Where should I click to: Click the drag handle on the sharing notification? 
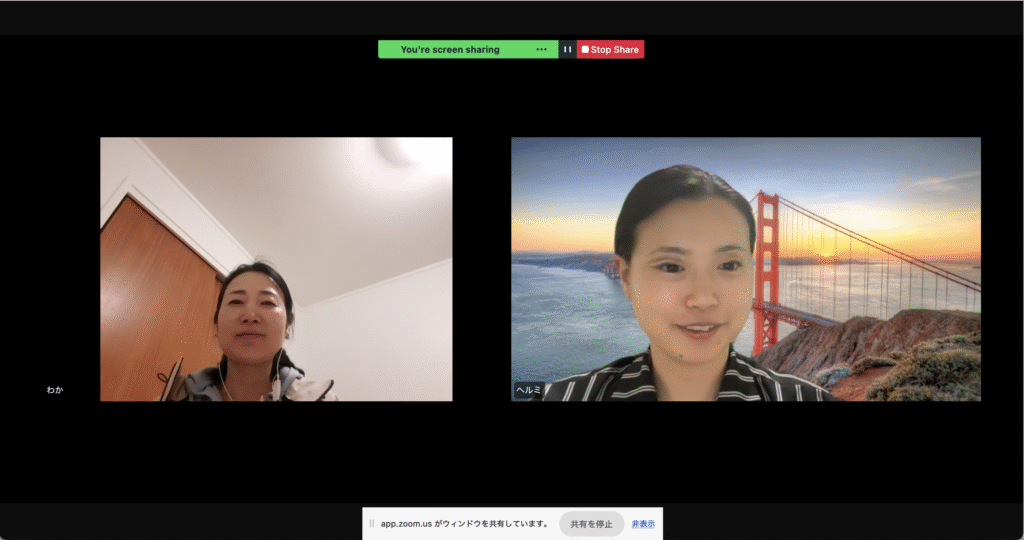click(x=372, y=524)
